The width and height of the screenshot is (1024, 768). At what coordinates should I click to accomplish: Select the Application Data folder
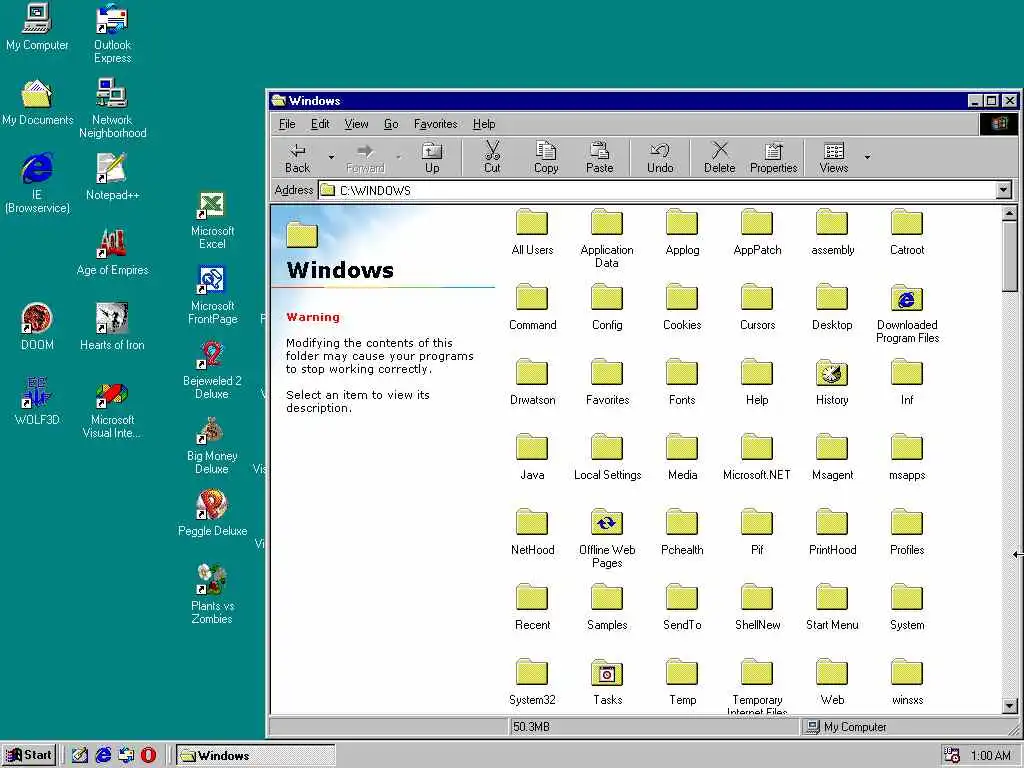[607, 238]
